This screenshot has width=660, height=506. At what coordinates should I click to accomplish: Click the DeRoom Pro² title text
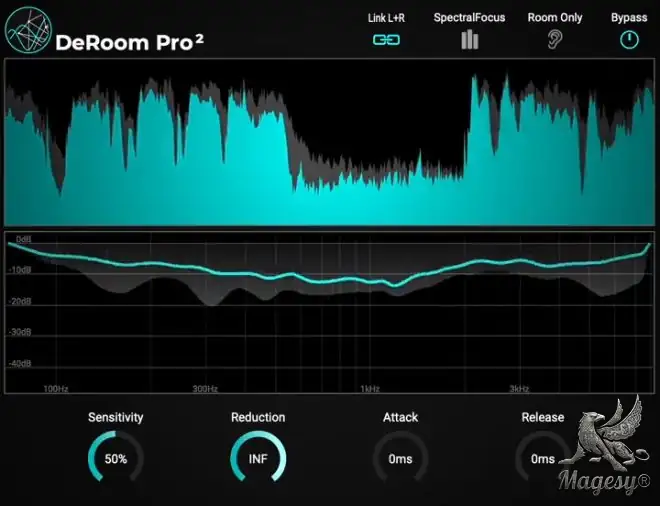click(x=130, y=42)
